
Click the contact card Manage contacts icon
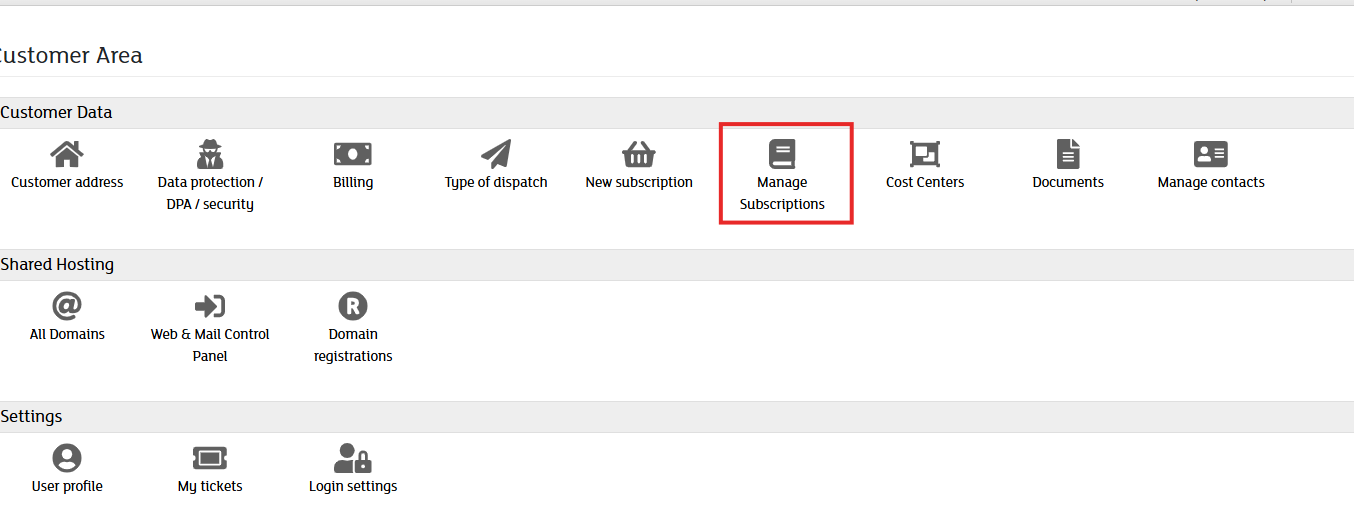click(1211, 154)
